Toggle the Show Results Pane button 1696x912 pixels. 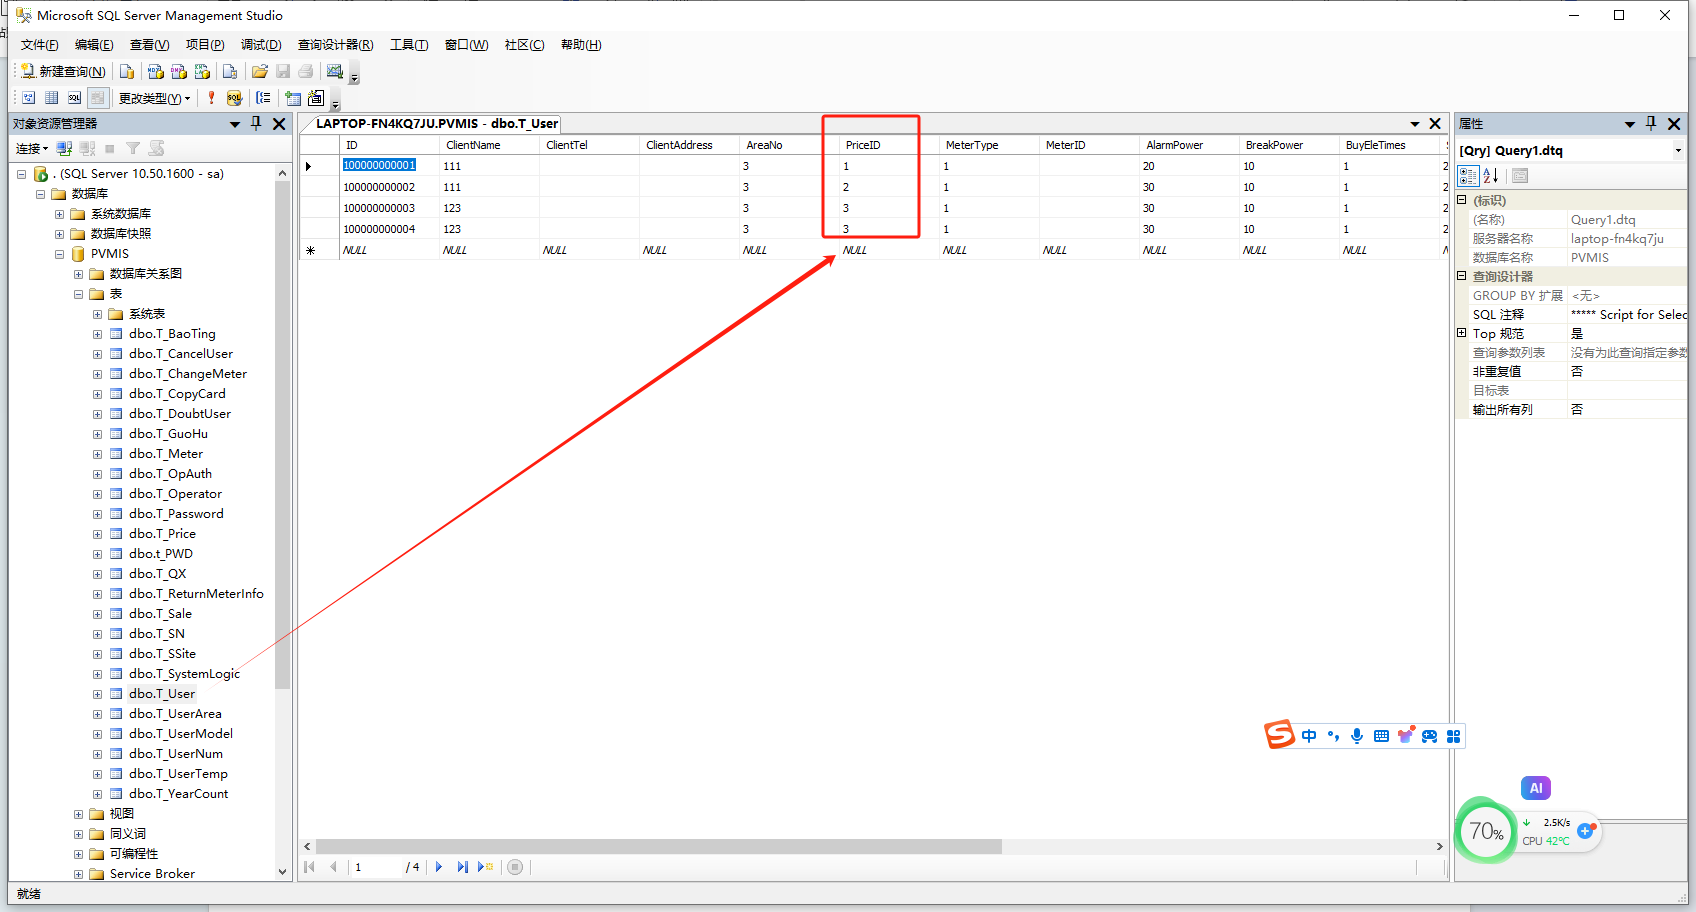point(97,98)
